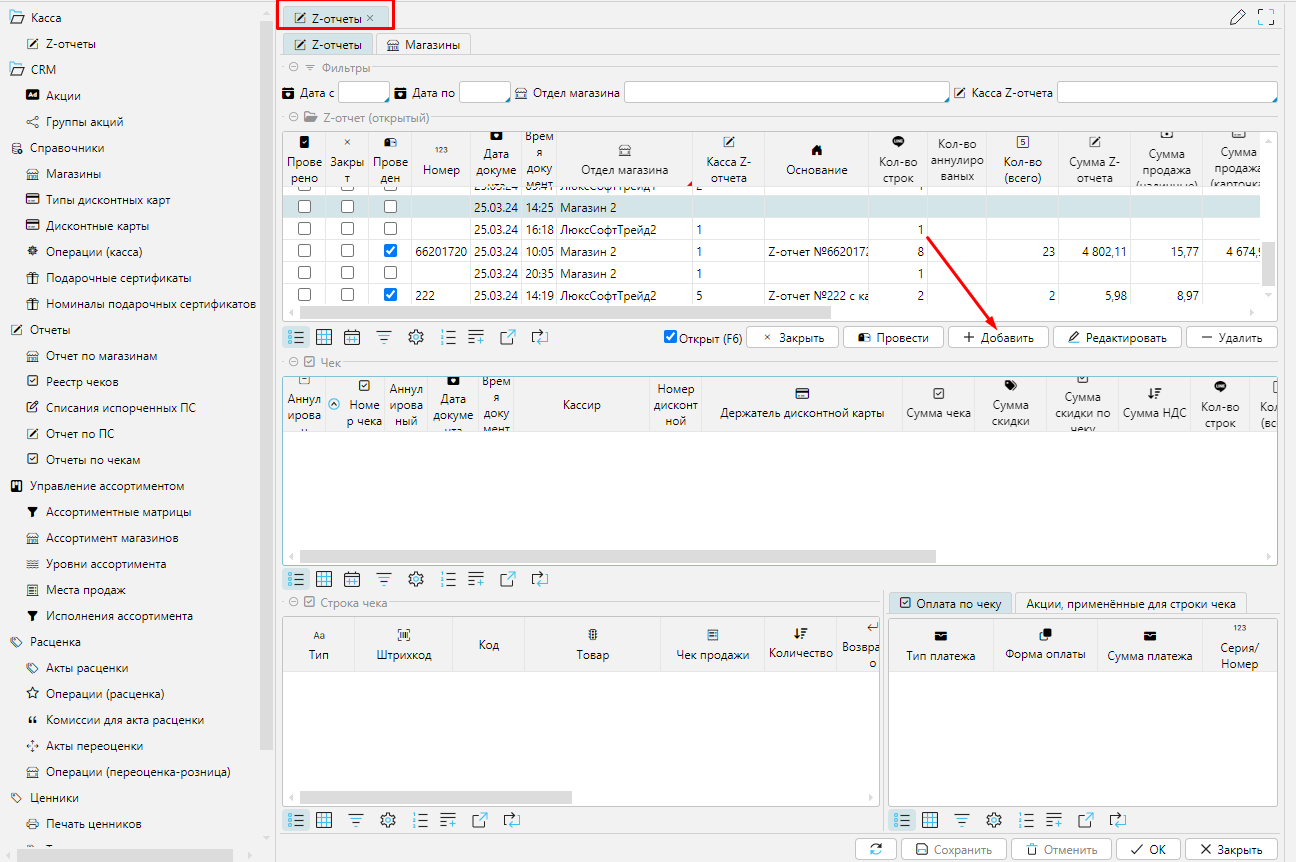Viewport: 1296px width, 862px height.
Task: Open Акции, примененные для строки чека tab
Action: tap(1130, 603)
